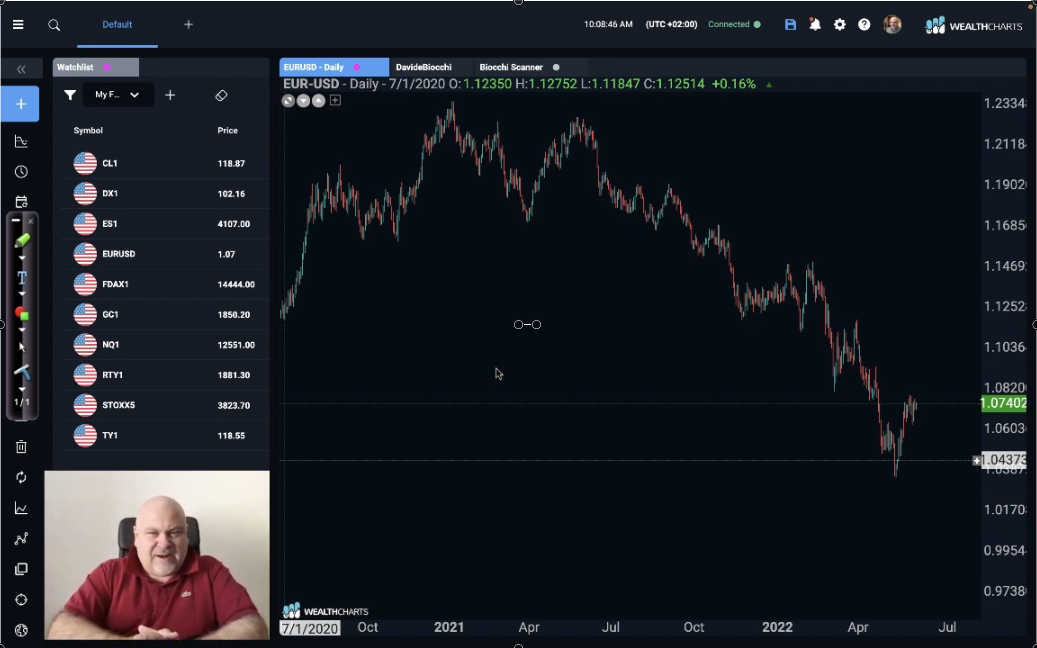Open the search magnifier in top bar
This screenshot has width=1037, height=648.
click(x=54, y=25)
